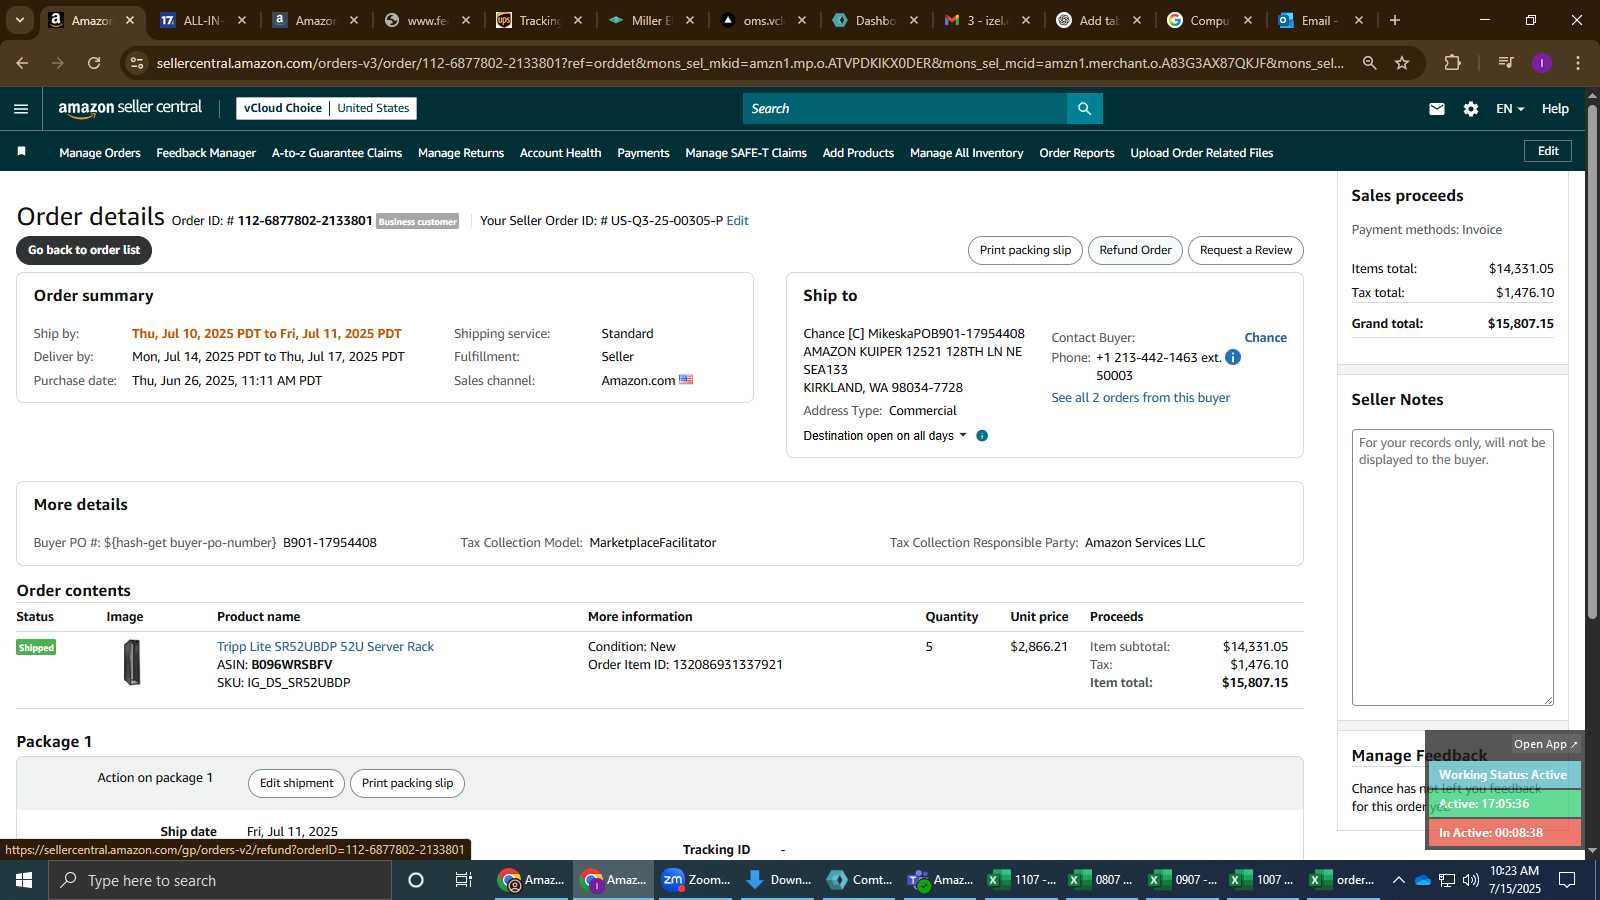Click the Seller Central search field
The width and height of the screenshot is (1600, 900).
pos(904,108)
